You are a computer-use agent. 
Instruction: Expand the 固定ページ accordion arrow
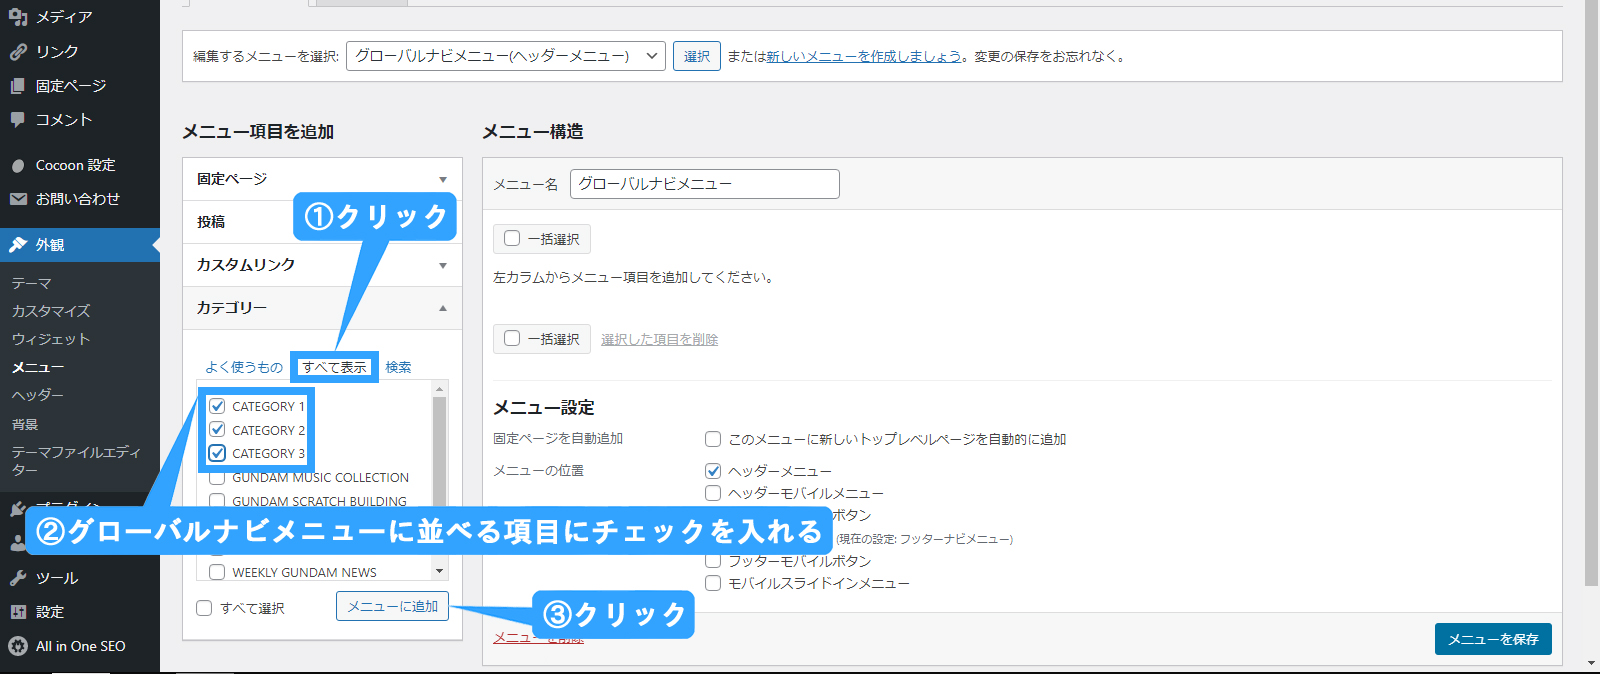(x=443, y=180)
